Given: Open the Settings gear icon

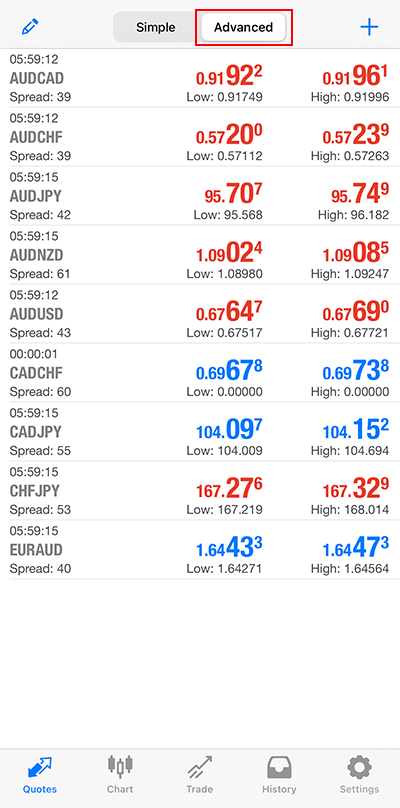Looking at the screenshot, I should [x=359, y=767].
